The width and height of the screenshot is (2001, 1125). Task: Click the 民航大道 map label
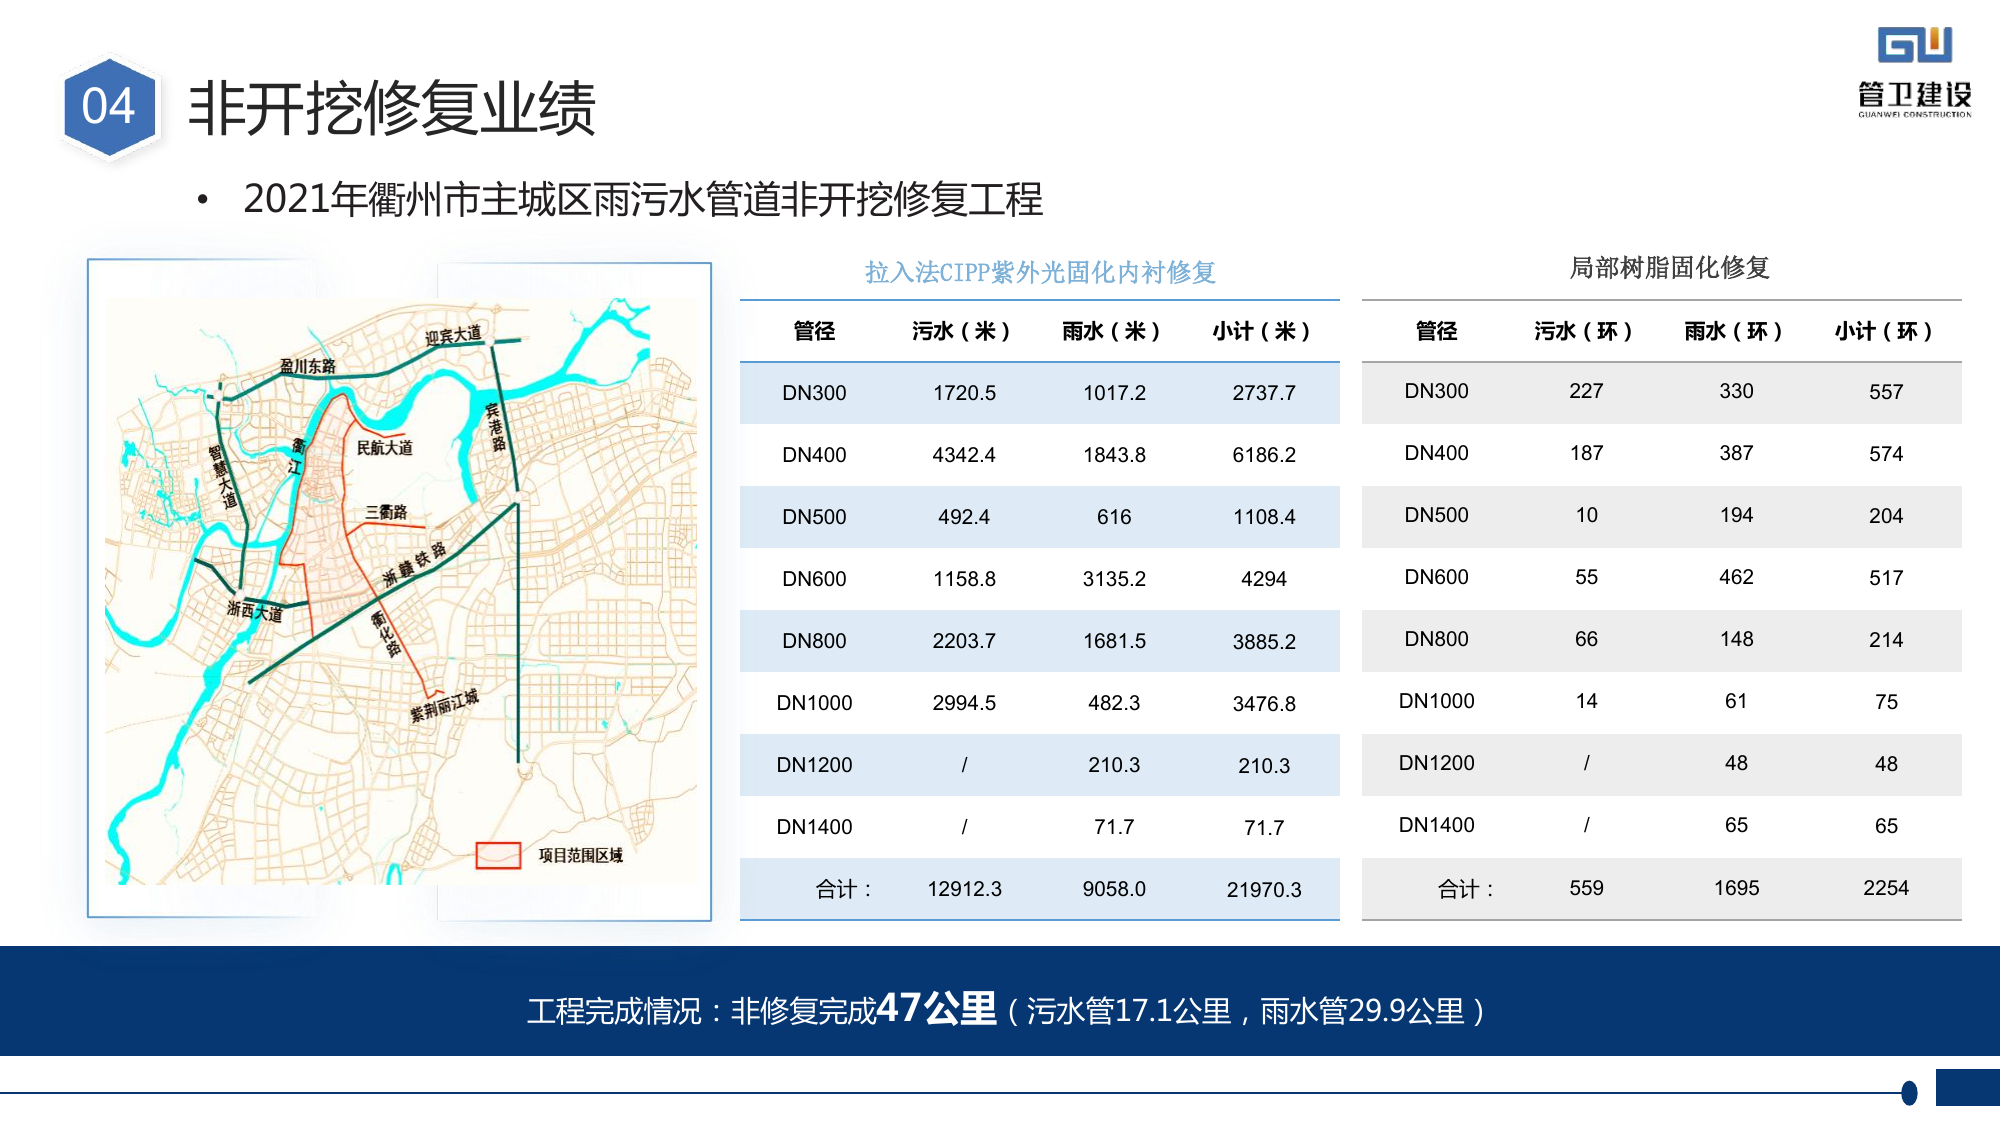pos(385,448)
